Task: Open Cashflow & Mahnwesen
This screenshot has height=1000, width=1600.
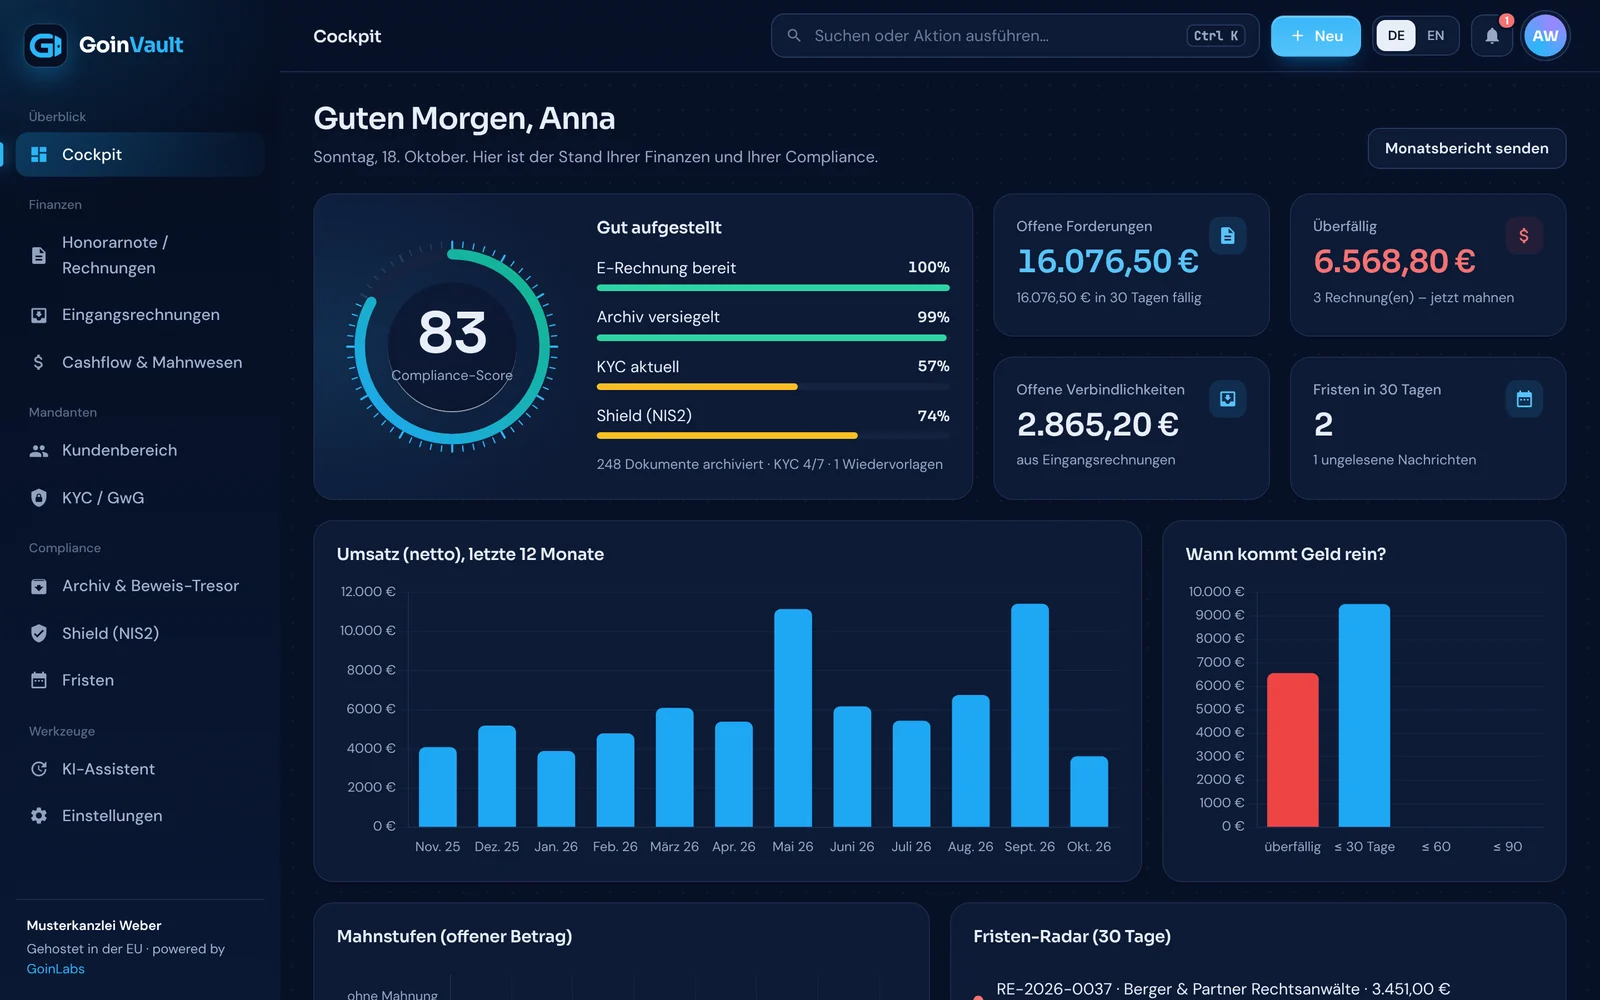Action: click(x=140, y=362)
